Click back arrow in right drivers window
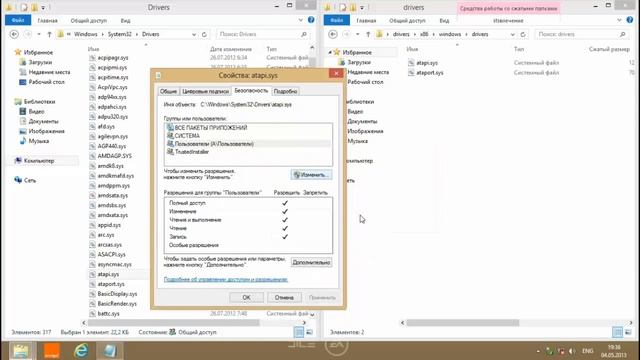 (333, 34)
